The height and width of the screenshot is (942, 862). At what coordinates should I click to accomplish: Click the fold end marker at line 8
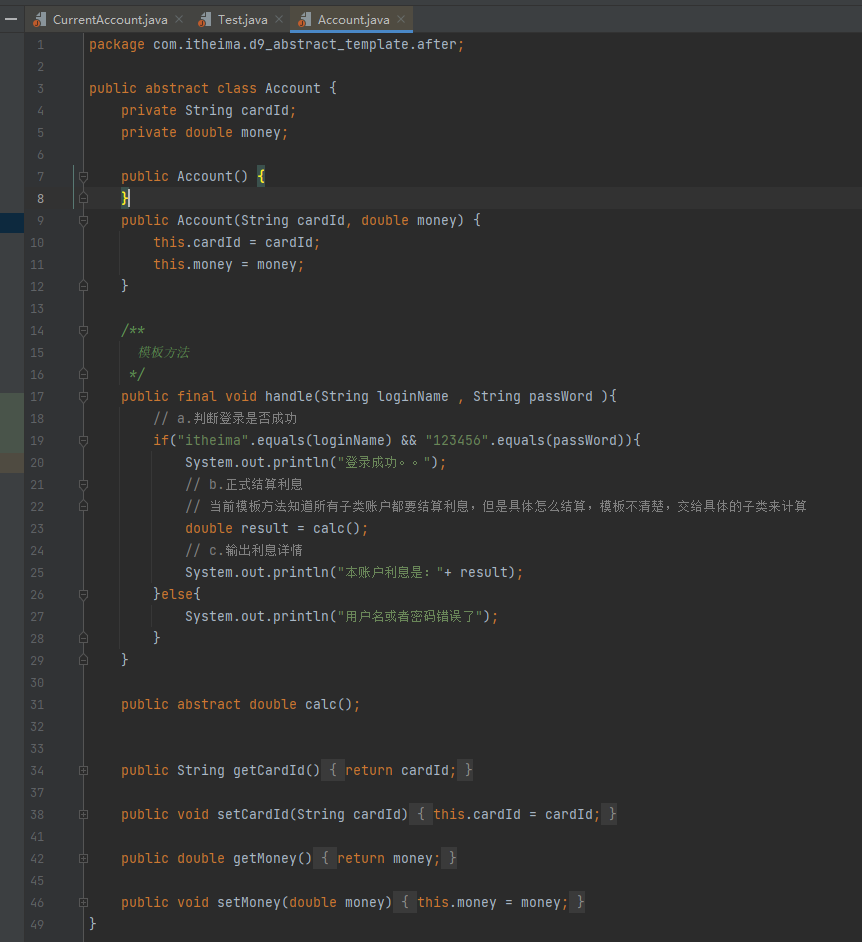pyautogui.click(x=83, y=198)
